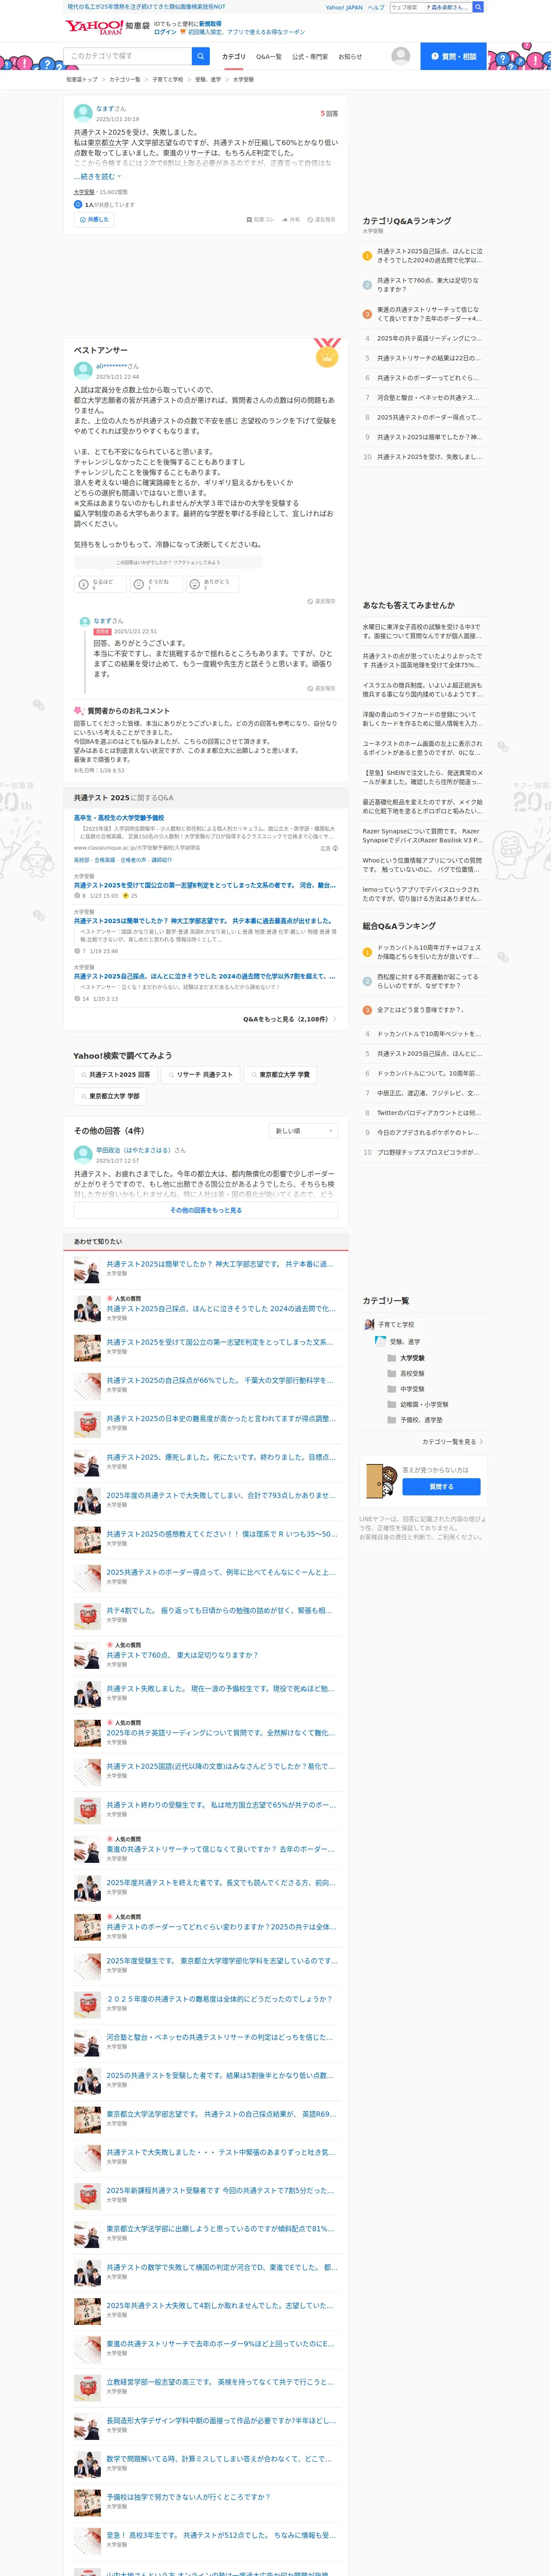Click the 共有 share icon
The height and width of the screenshot is (2576, 551).
click(285, 219)
